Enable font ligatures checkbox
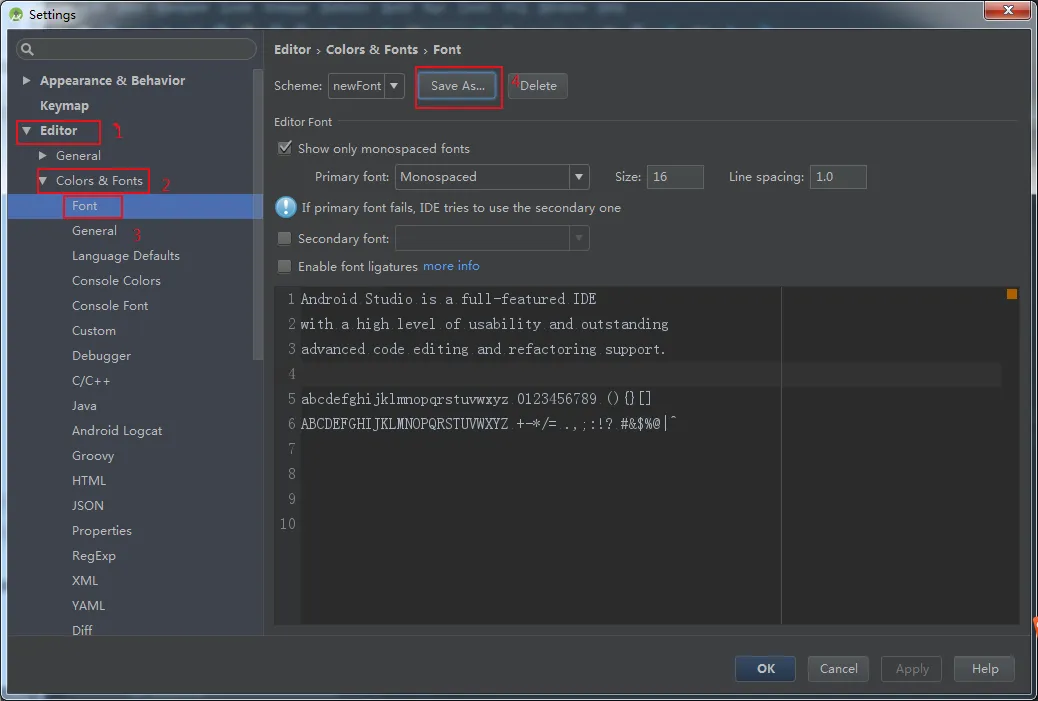Image resolution: width=1038 pixels, height=701 pixels. (285, 266)
